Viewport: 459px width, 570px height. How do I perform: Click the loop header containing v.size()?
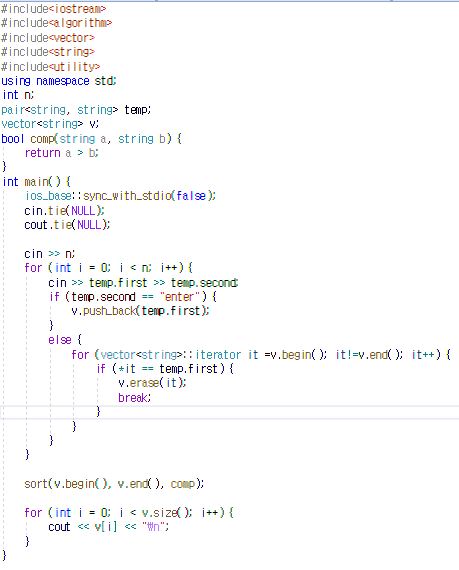click(x=129, y=513)
